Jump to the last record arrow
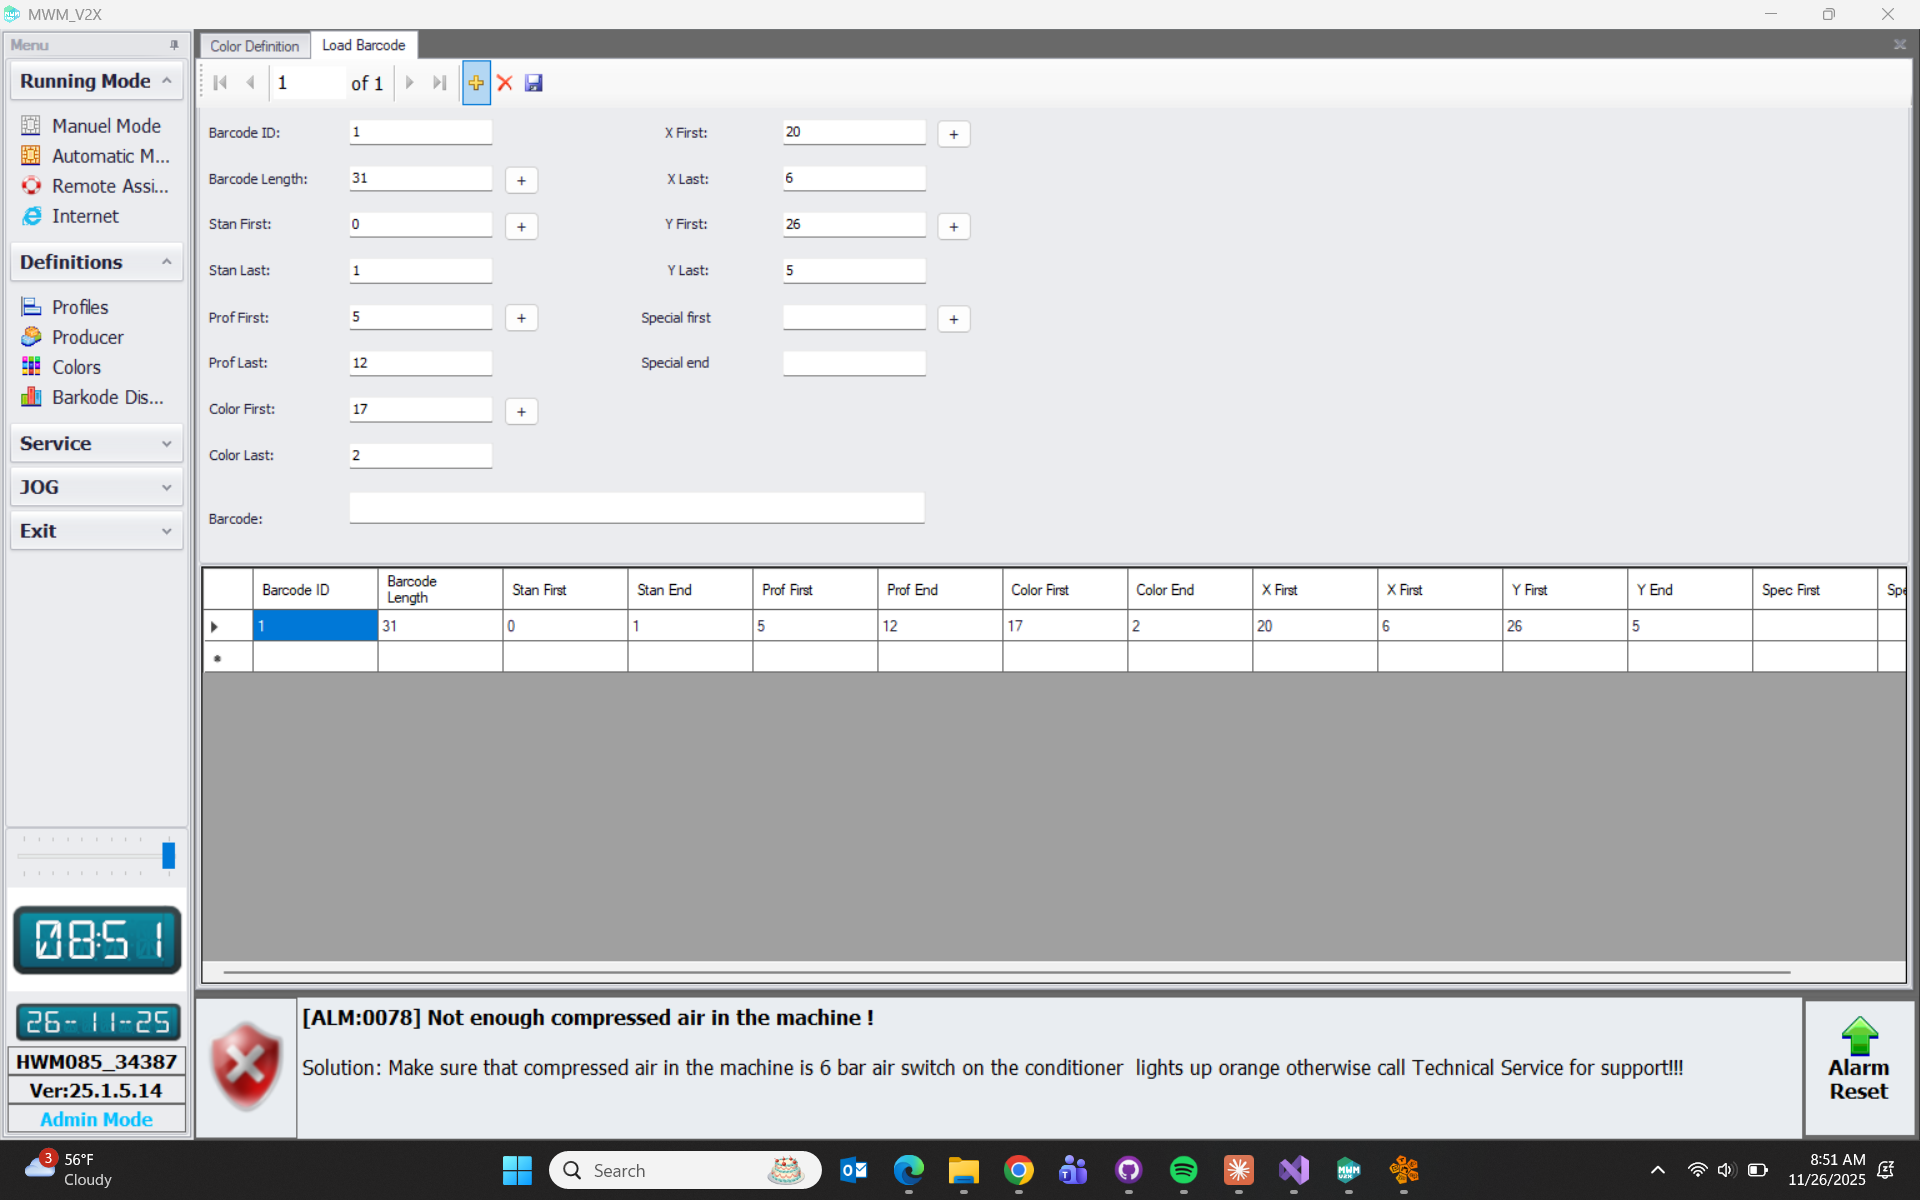This screenshot has height=1200, width=1920. (439, 83)
